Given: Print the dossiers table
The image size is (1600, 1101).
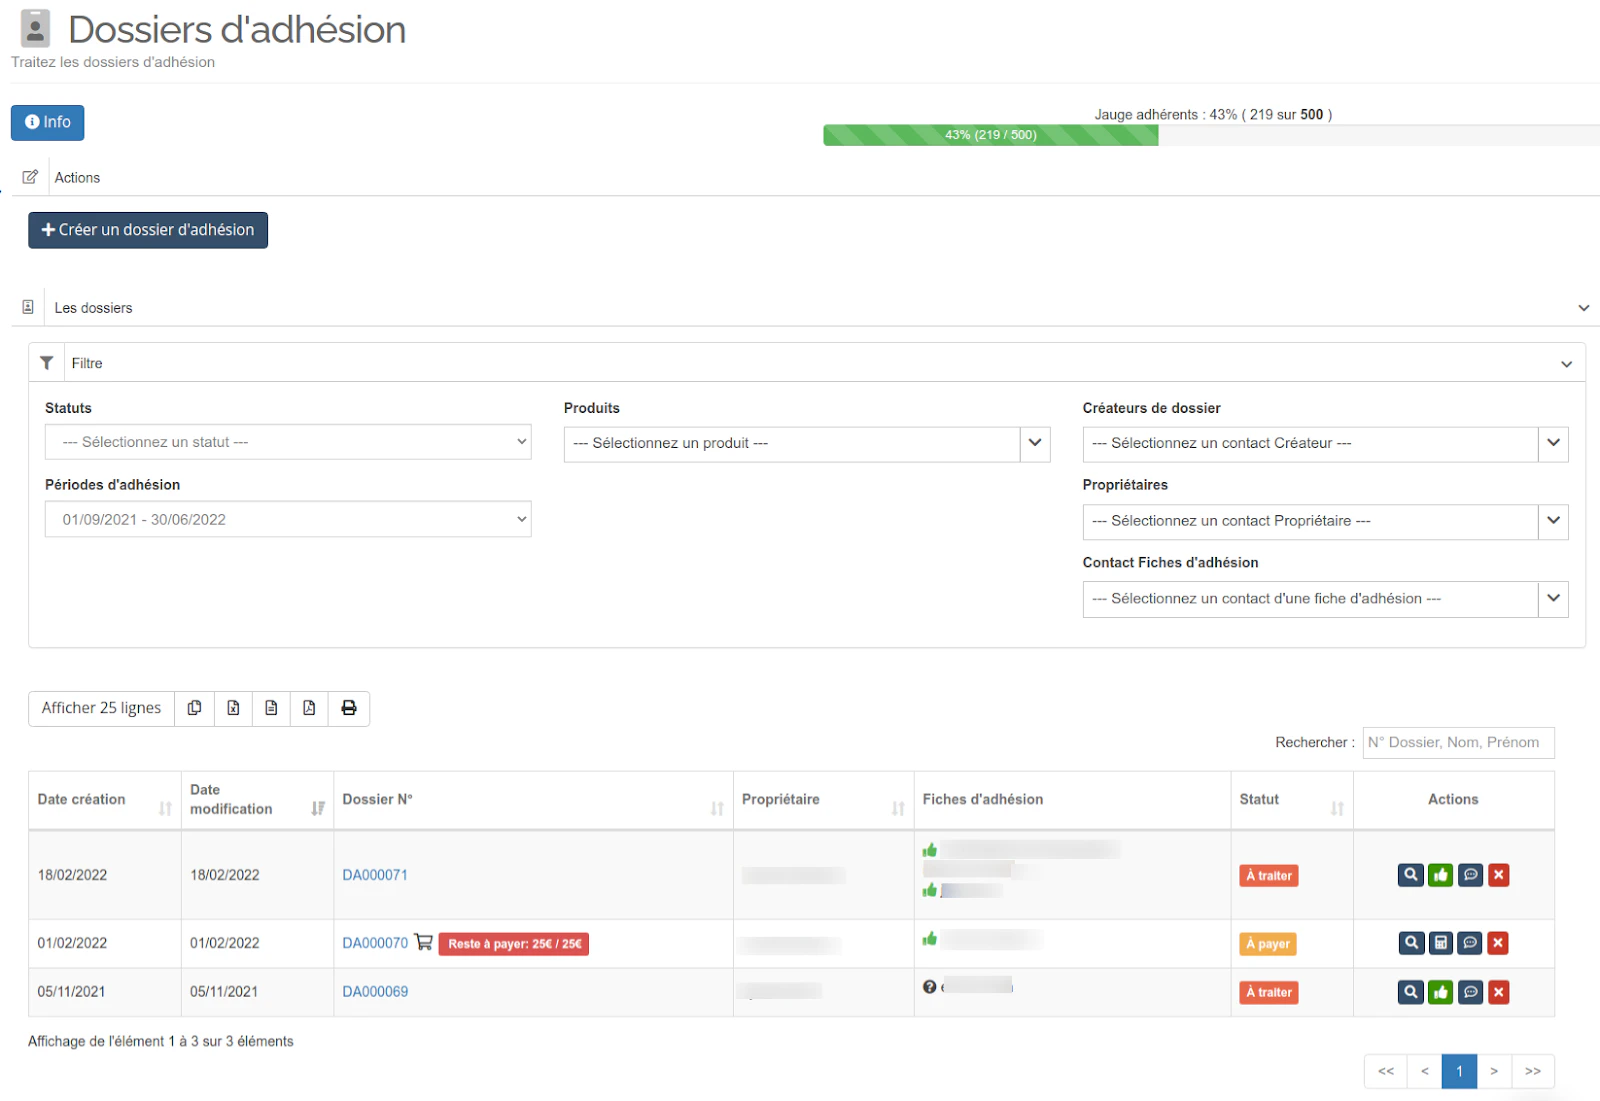Looking at the screenshot, I should click(349, 708).
